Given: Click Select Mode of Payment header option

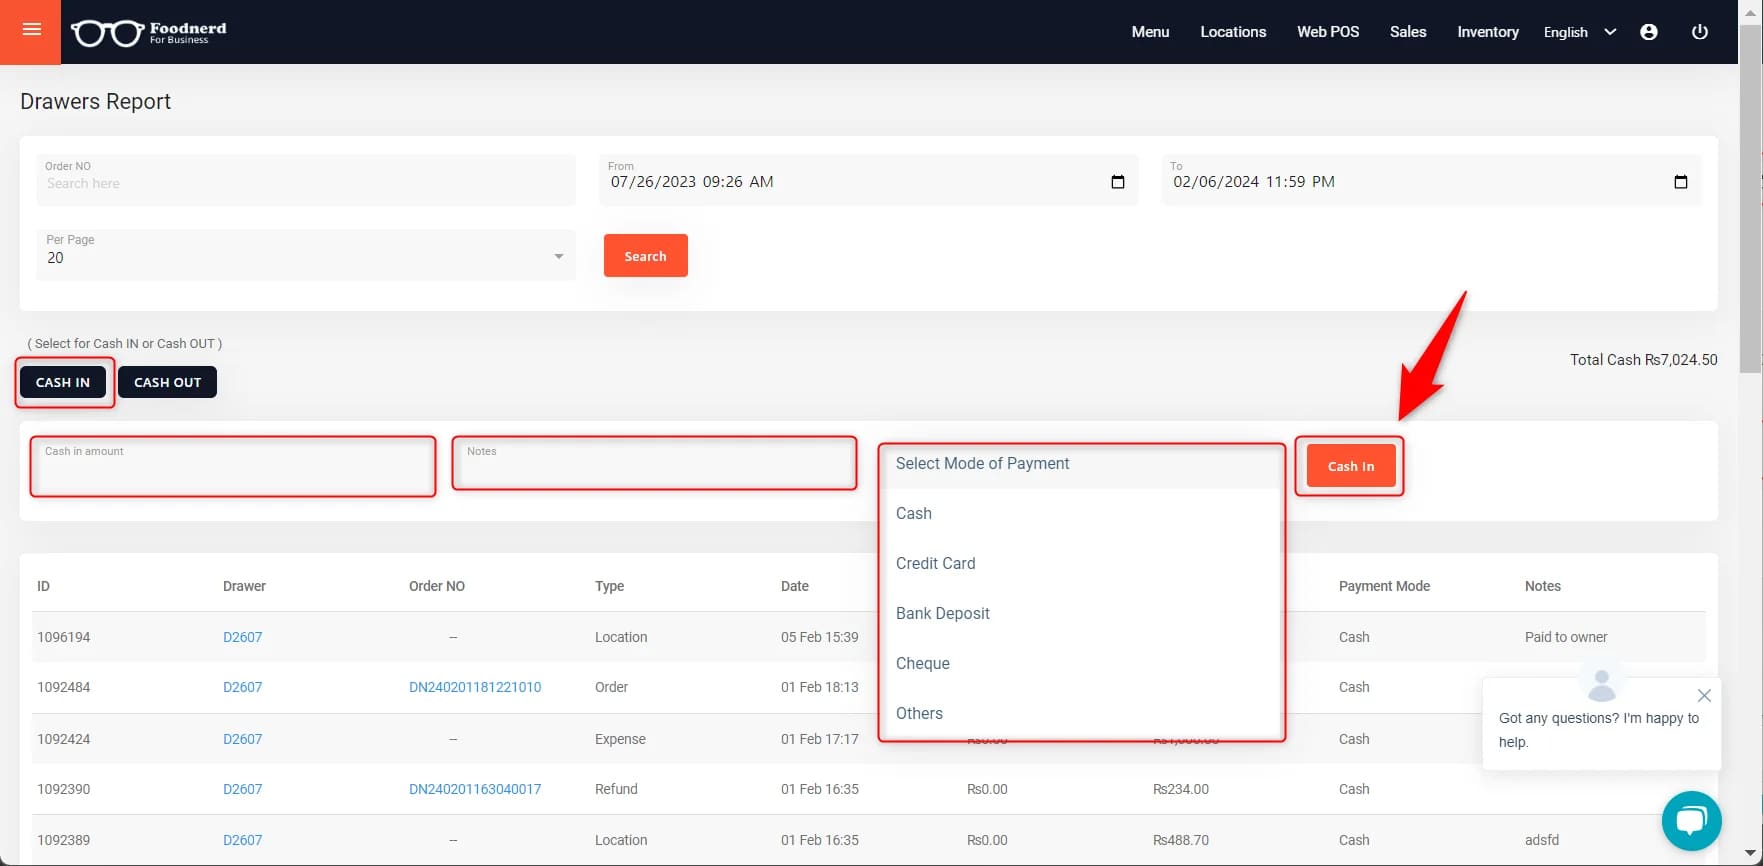Looking at the screenshot, I should [x=1081, y=464].
